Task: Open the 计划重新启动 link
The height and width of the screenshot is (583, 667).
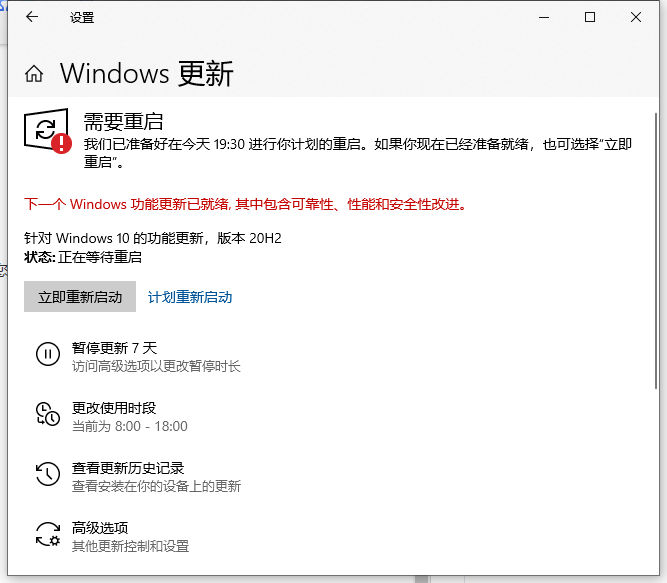Action: 190,297
